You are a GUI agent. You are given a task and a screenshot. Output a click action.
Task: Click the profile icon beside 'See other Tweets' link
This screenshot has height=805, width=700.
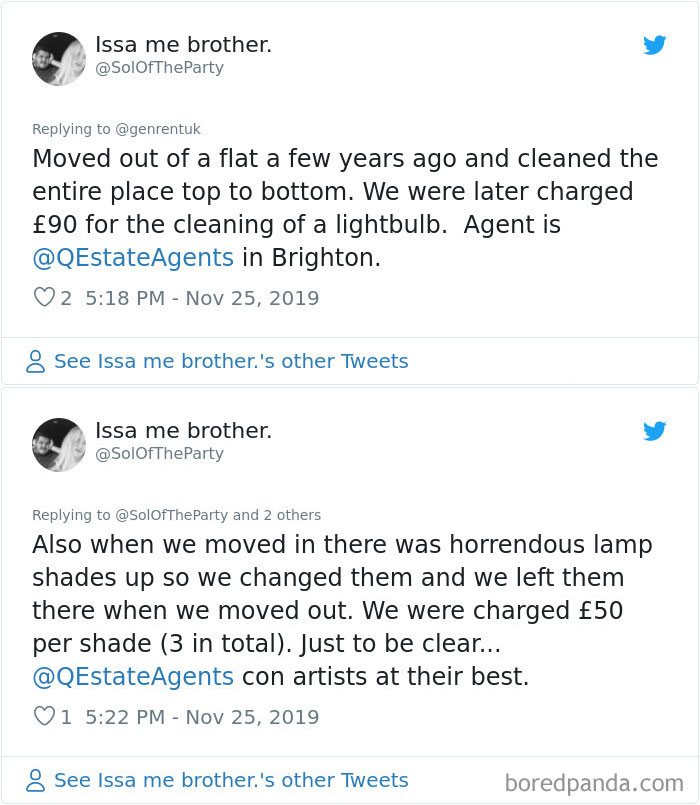click(x=36, y=360)
